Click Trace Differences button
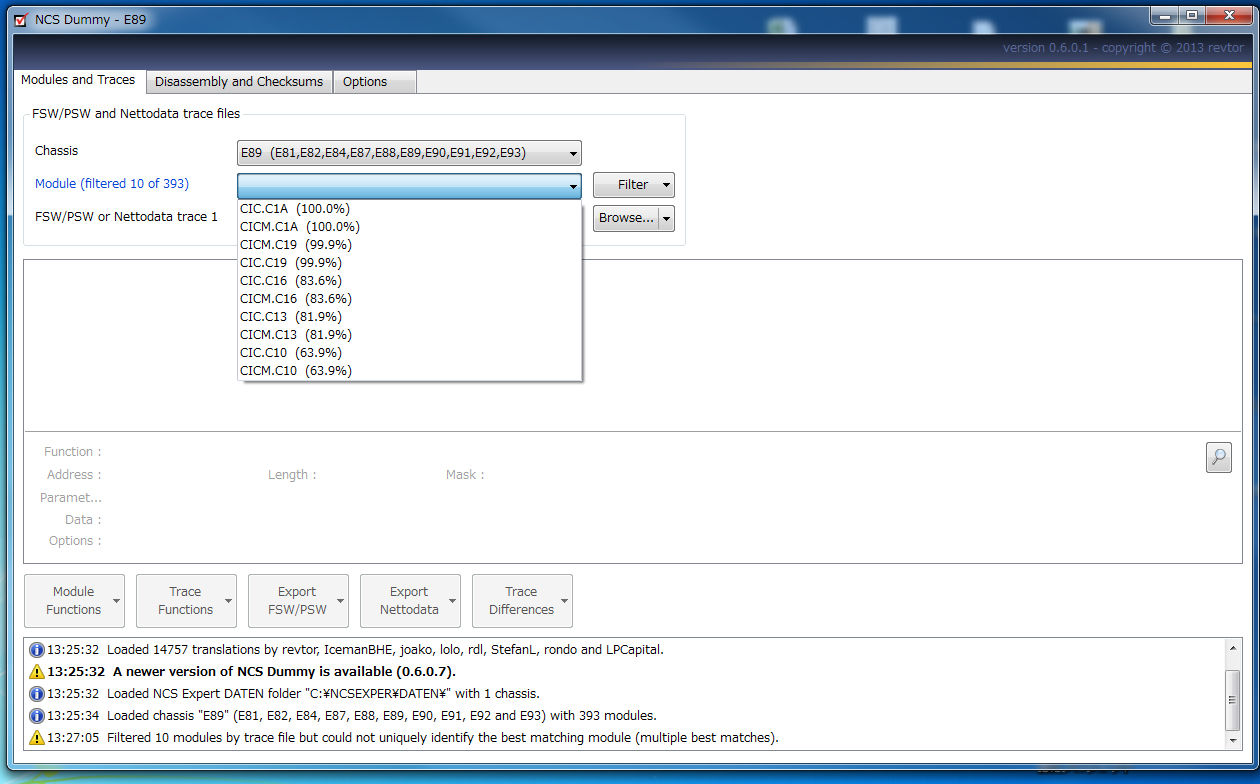The width and height of the screenshot is (1260, 784). 522,601
